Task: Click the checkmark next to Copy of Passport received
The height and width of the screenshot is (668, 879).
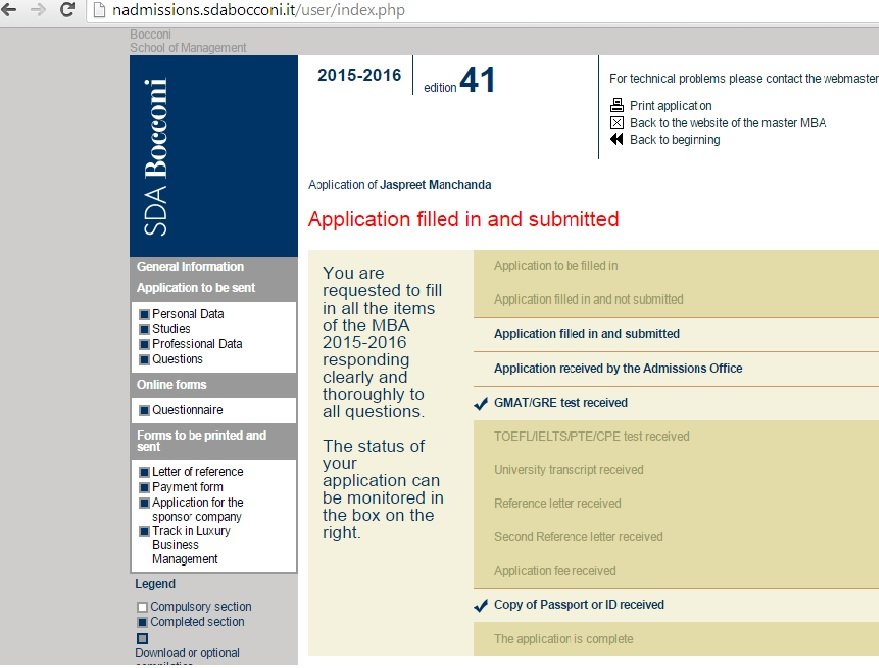Action: click(x=479, y=604)
